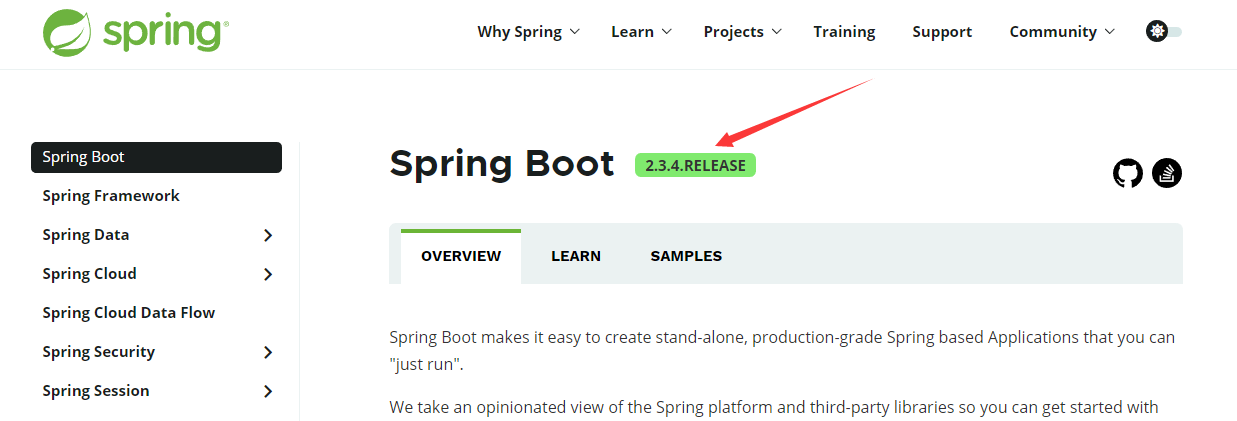Screen dimensions: 1237x421
Task: Expand the Projects dropdown menu
Action: coord(741,32)
